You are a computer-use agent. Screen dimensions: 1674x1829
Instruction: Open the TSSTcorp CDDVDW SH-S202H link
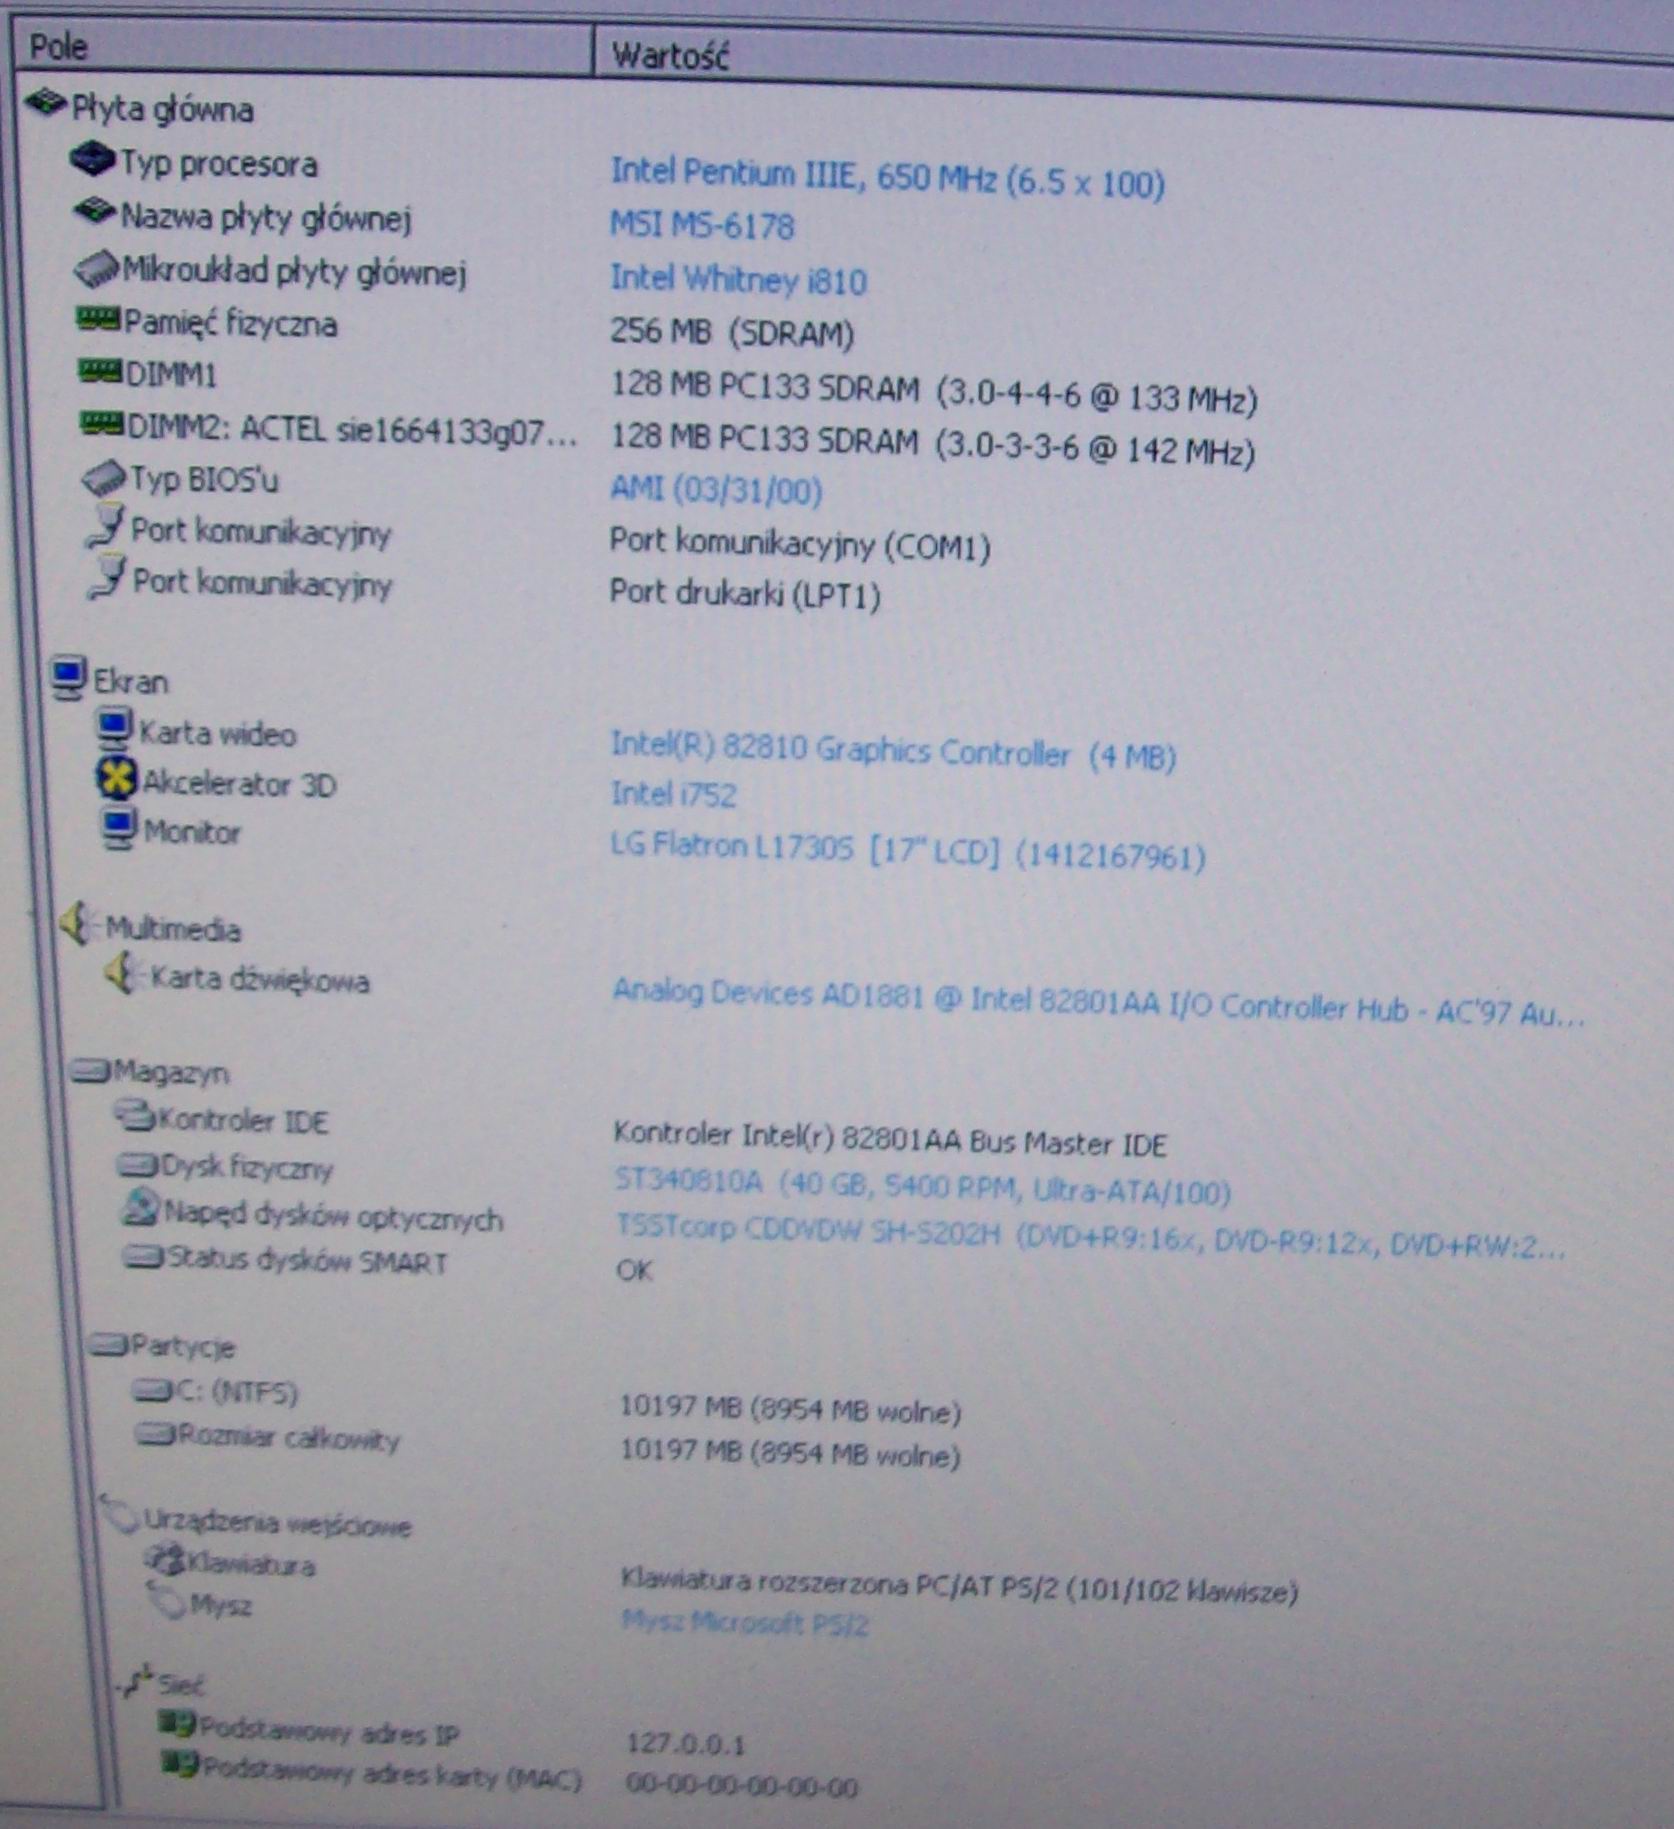[1091, 1237]
